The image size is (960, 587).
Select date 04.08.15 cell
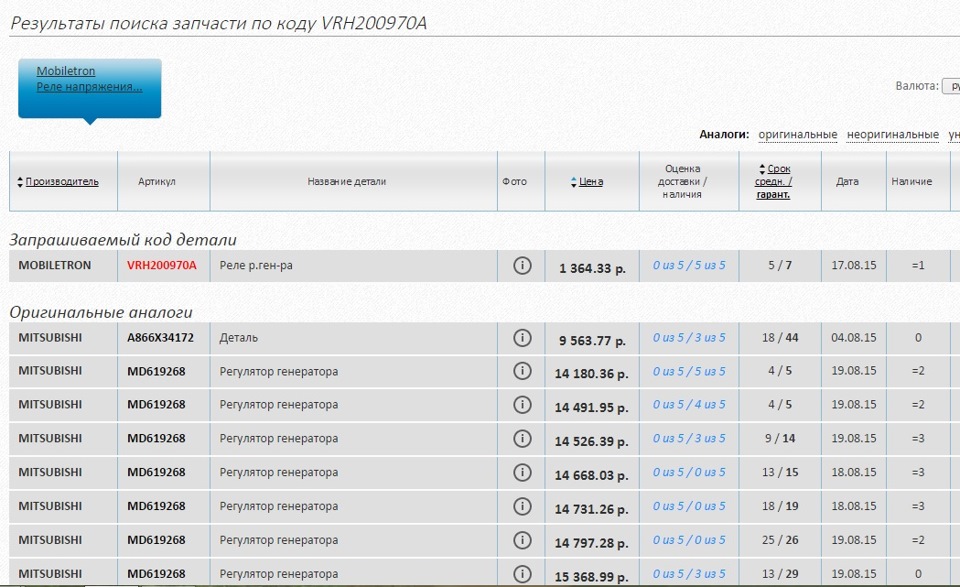[x=853, y=338]
